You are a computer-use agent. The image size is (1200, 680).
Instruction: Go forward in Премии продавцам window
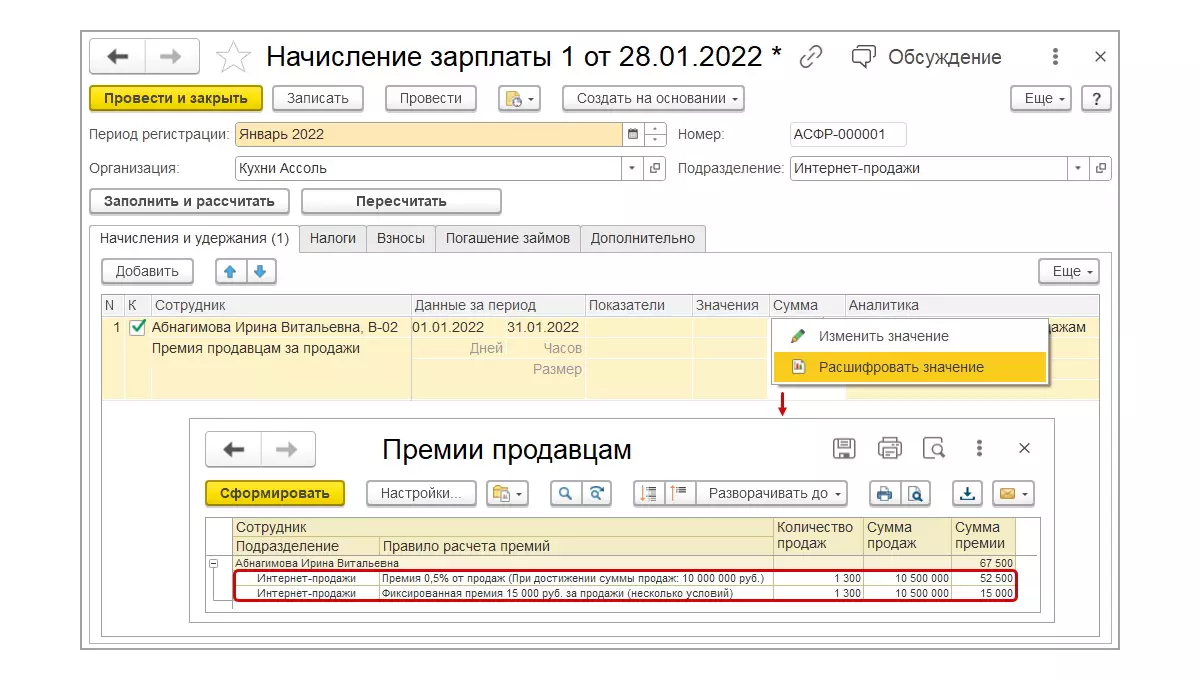288,450
